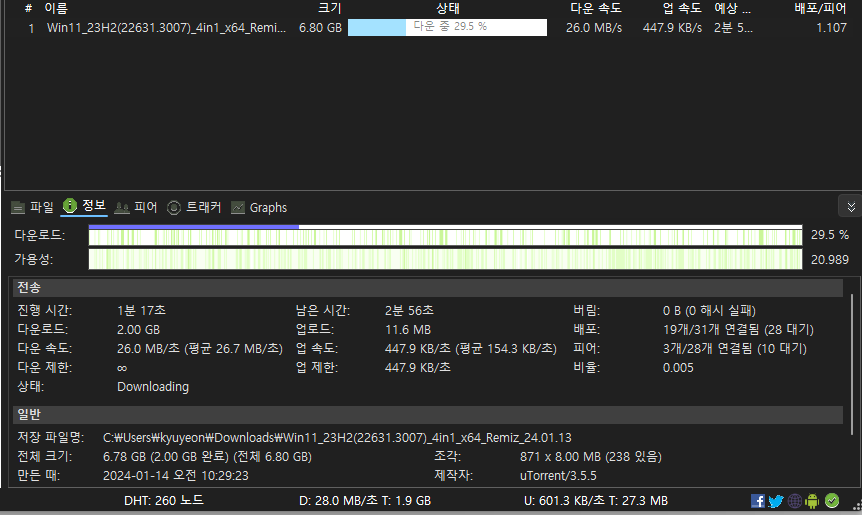The width and height of the screenshot is (862, 515).
Task: Click the U: 601.3 KB/초 upload status
Action: (x=596, y=501)
